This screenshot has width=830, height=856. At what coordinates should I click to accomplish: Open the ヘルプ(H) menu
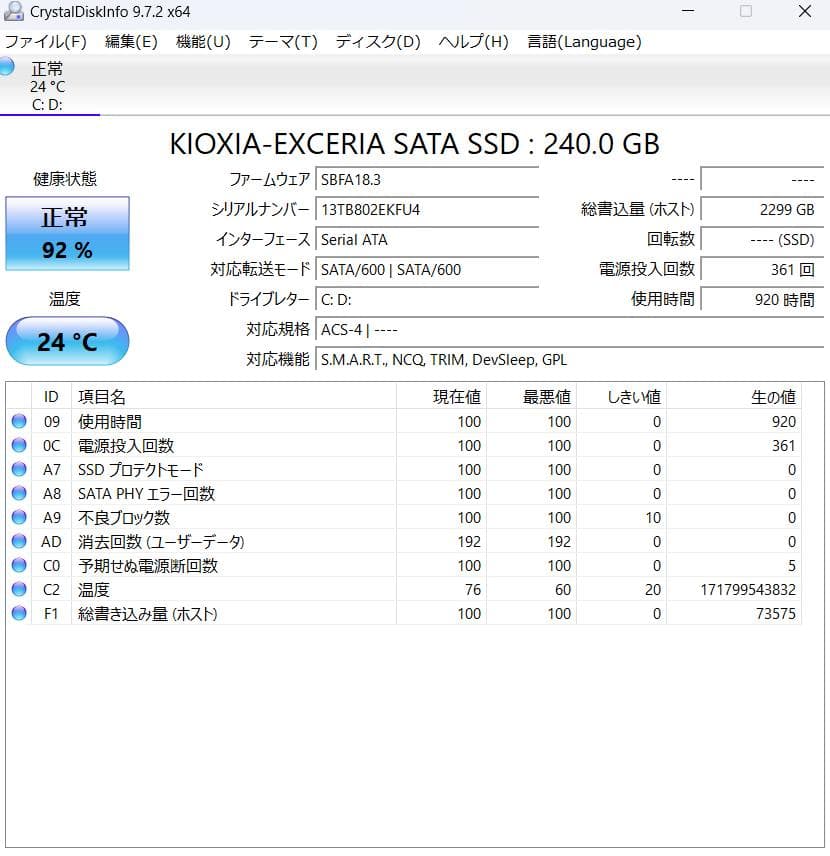point(466,42)
